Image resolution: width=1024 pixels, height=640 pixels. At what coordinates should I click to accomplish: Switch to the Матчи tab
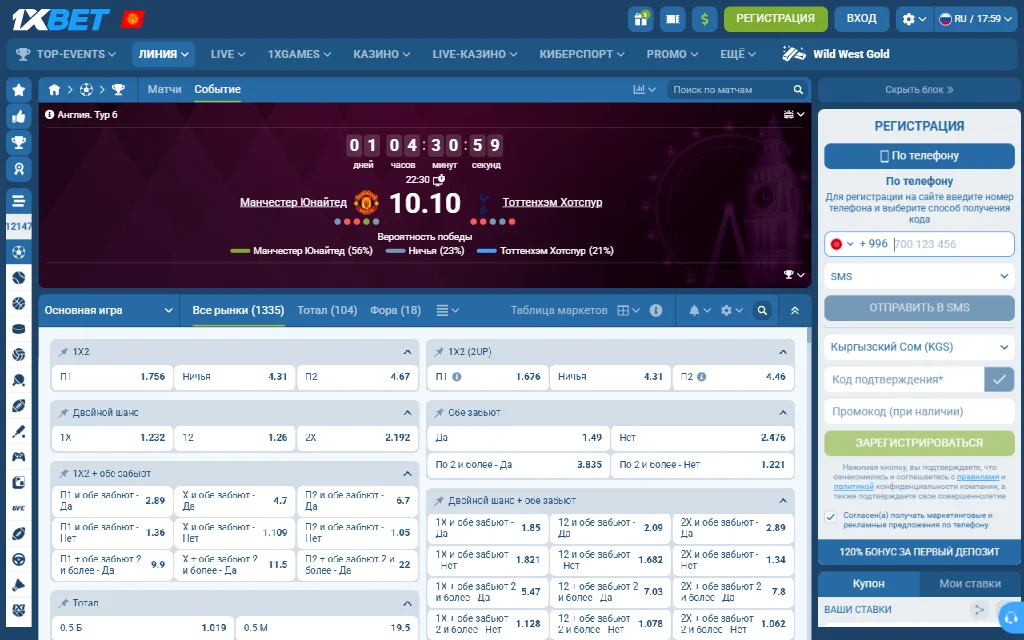coord(165,89)
